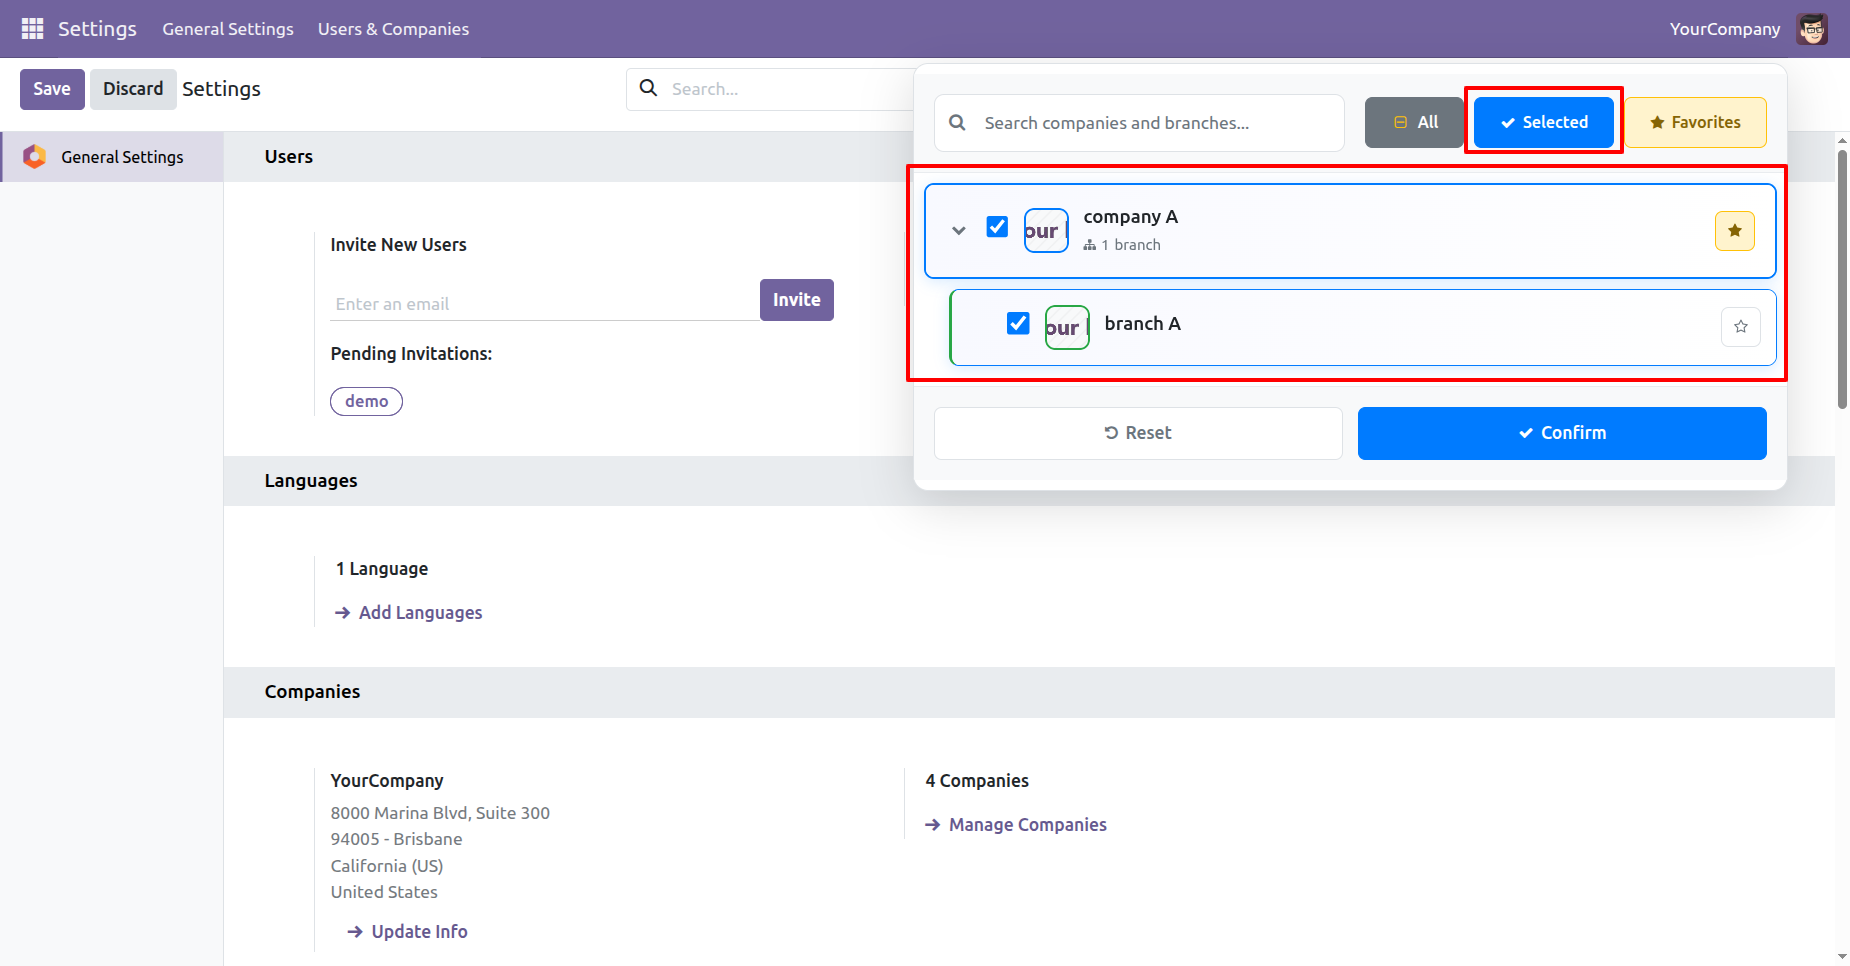Click the branch A logo thumbnail

click(1067, 327)
